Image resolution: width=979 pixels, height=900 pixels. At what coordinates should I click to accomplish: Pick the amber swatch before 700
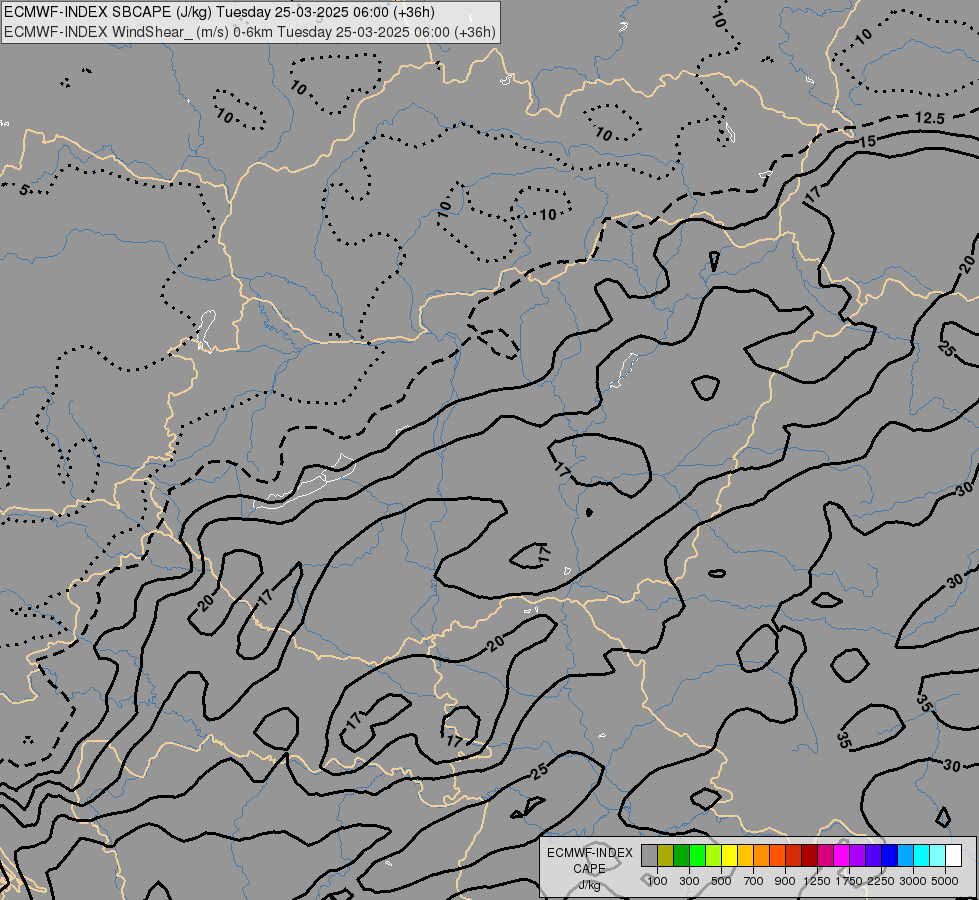coord(745,856)
